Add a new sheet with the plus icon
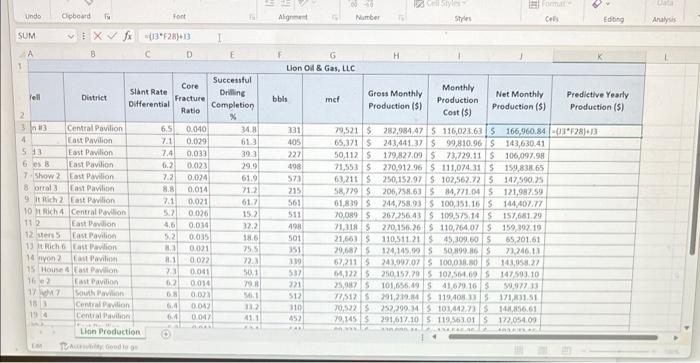 pyautogui.click(x=165, y=334)
